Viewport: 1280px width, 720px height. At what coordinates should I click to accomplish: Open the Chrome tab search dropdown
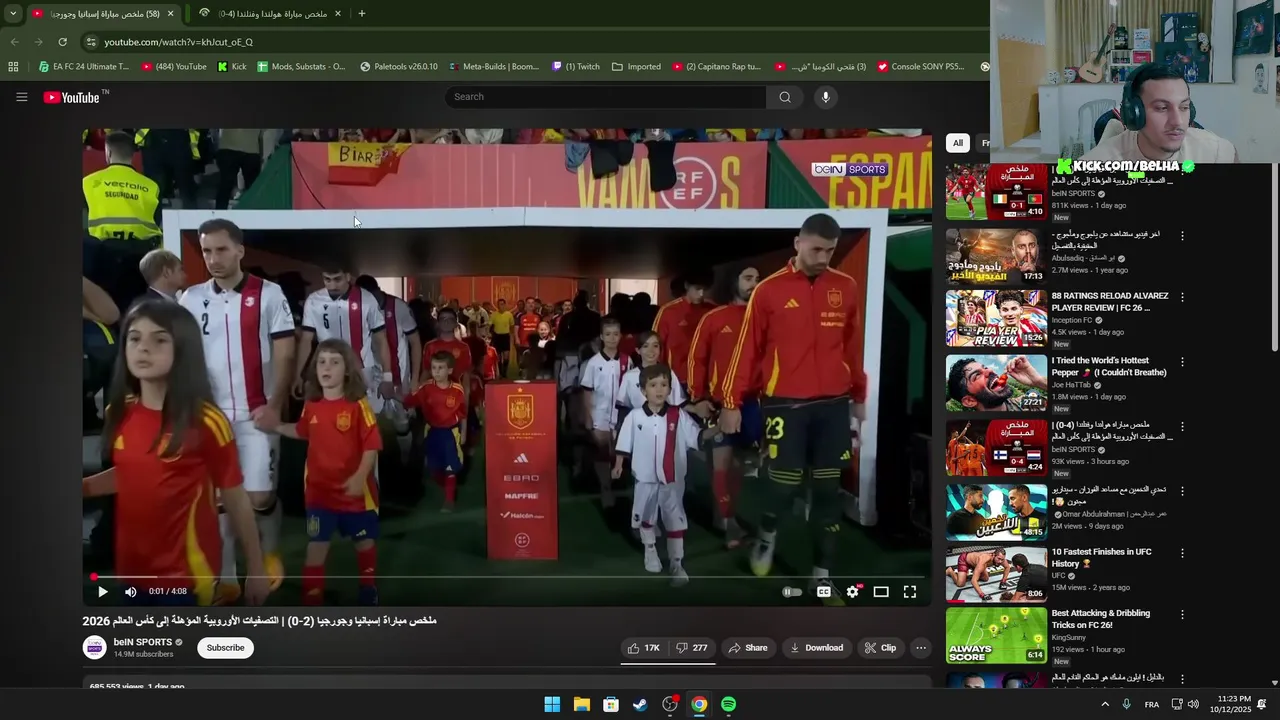[x=13, y=14]
